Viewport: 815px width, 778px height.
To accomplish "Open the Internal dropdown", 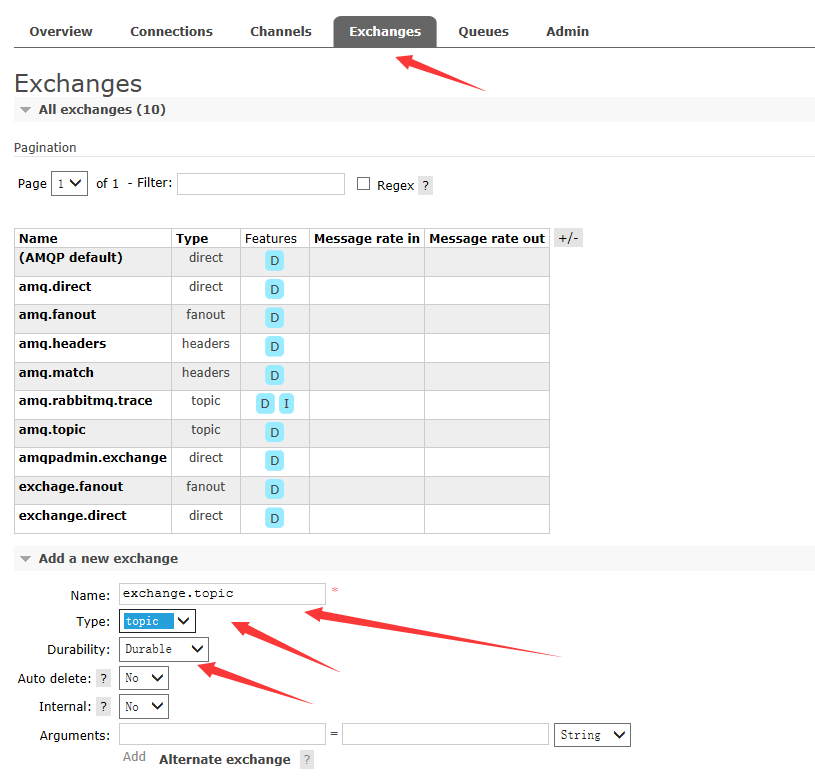I will pos(144,707).
